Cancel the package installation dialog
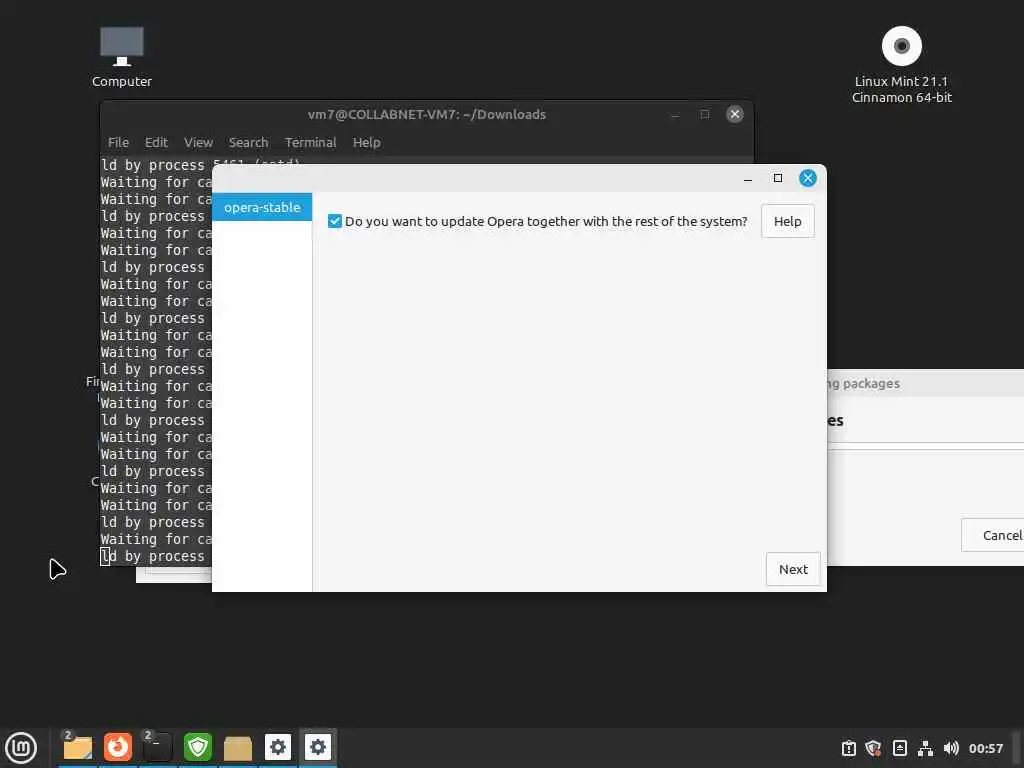 click(993, 536)
